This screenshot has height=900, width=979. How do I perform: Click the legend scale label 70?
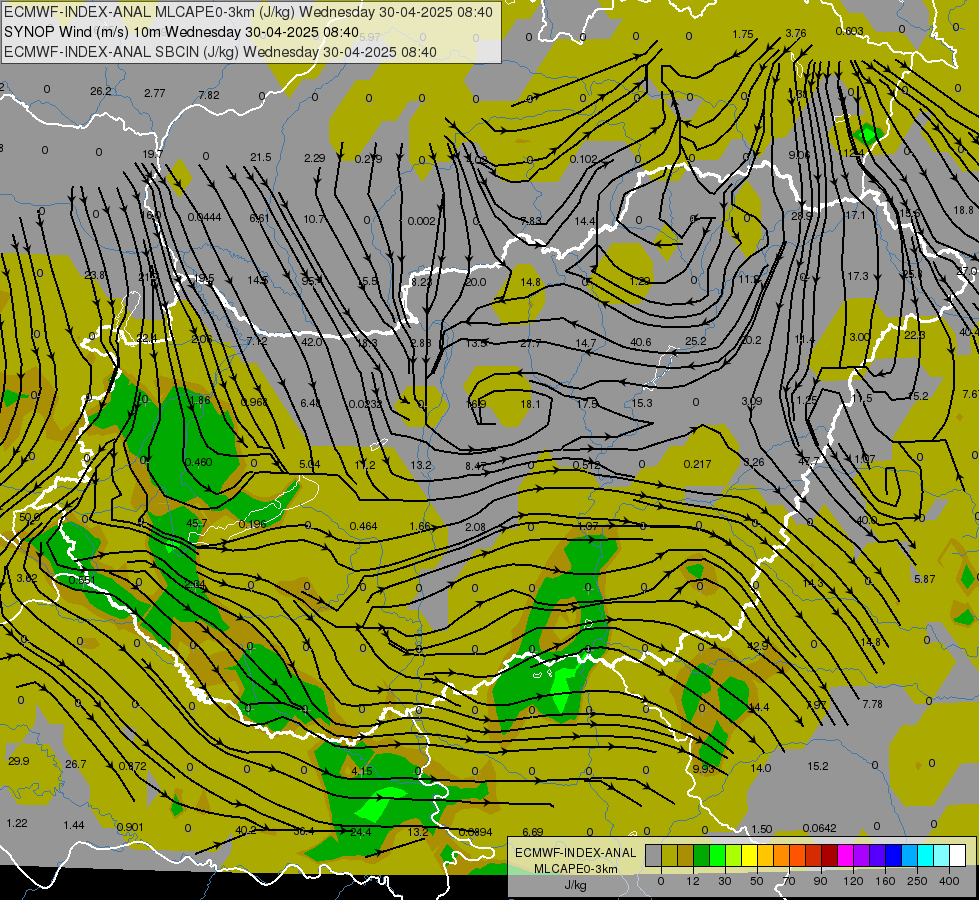click(789, 881)
